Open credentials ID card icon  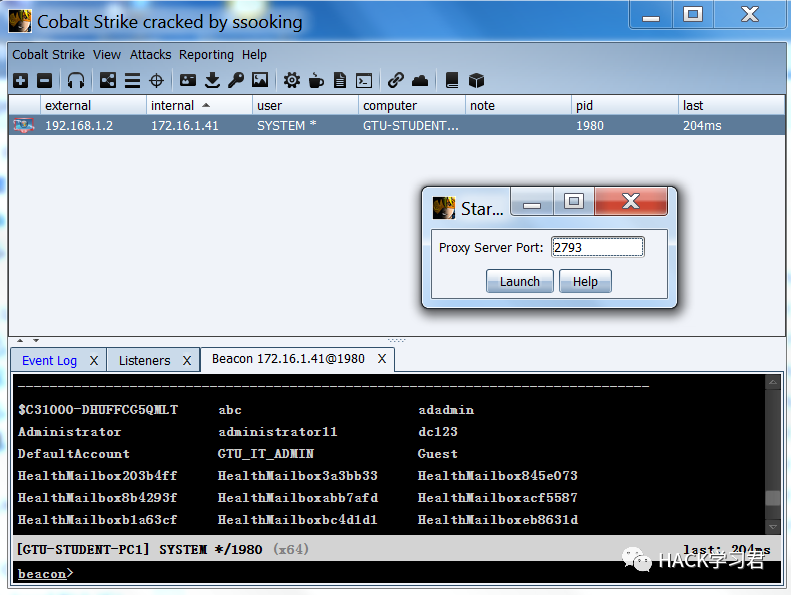(188, 80)
